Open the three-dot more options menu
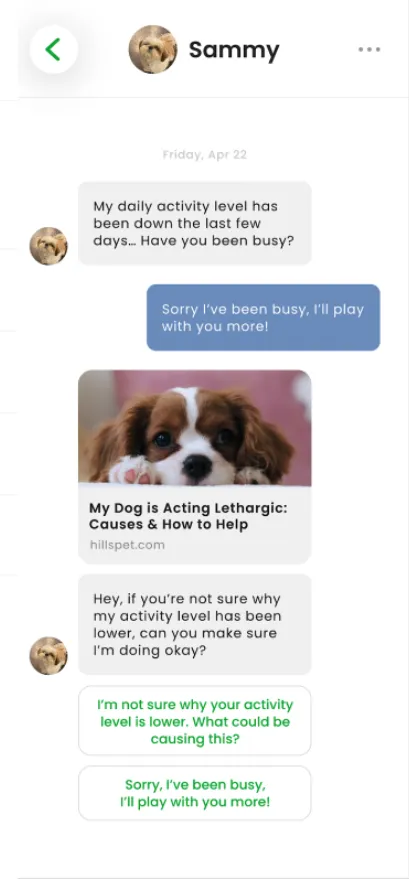This screenshot has height=879, width=409. [369, 49]
